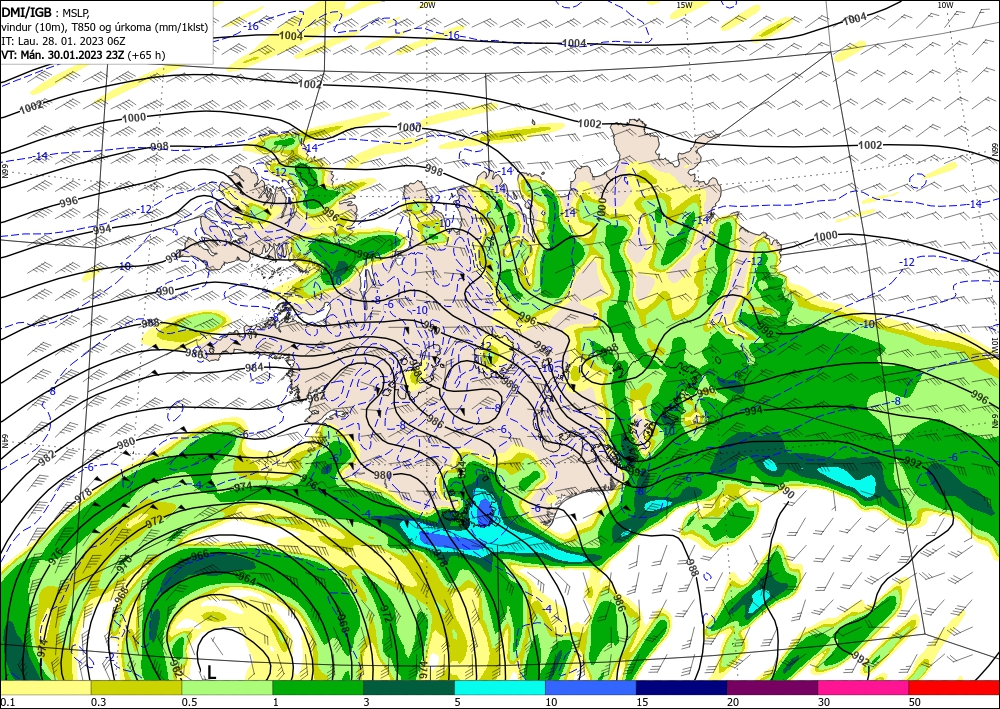Click the pale yellow 0.1–0.3 legend swatch
Screen dimensions: 1000x709
pyautogui.click(x=46, y=687)
